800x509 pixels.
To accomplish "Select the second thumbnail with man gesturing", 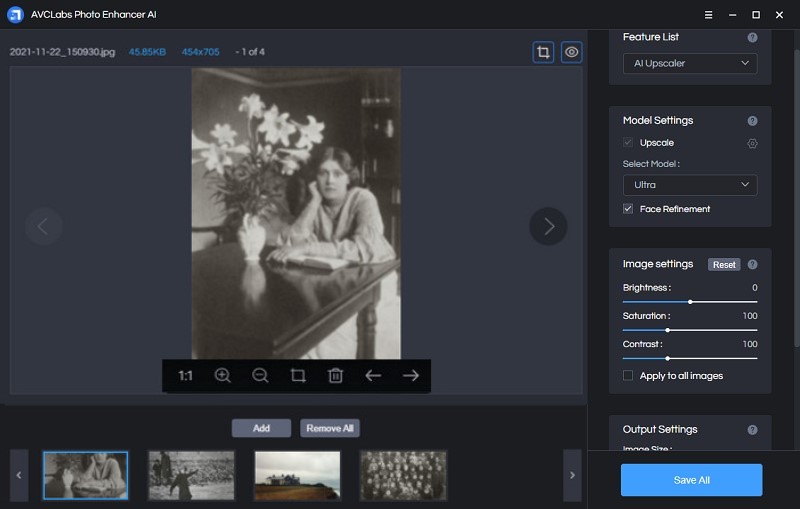I will click(x=191, y=475).
